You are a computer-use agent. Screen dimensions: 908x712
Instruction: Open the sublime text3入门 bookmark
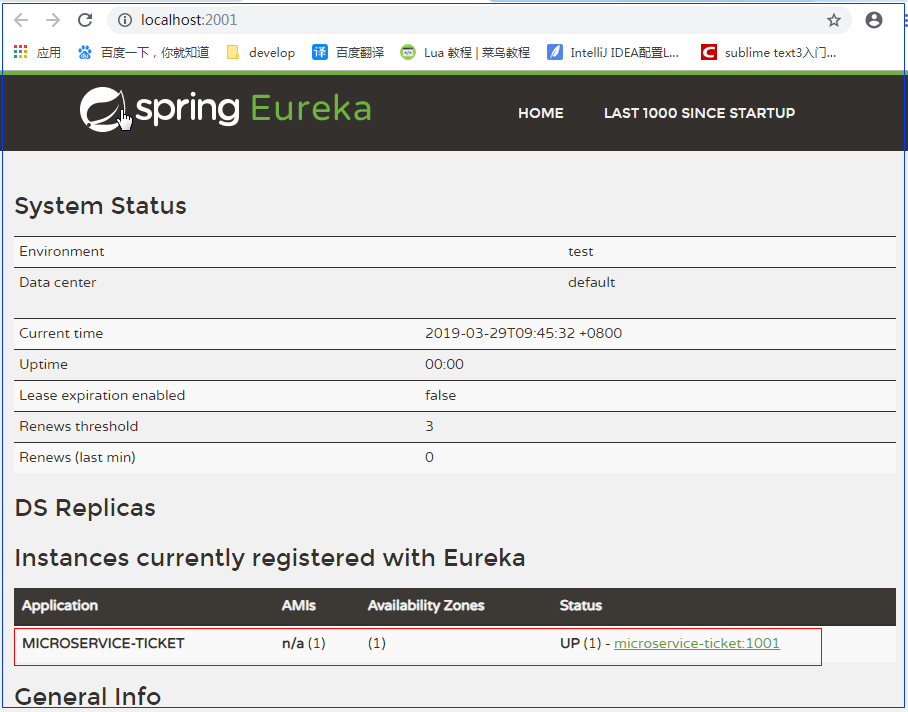[768, 53]
